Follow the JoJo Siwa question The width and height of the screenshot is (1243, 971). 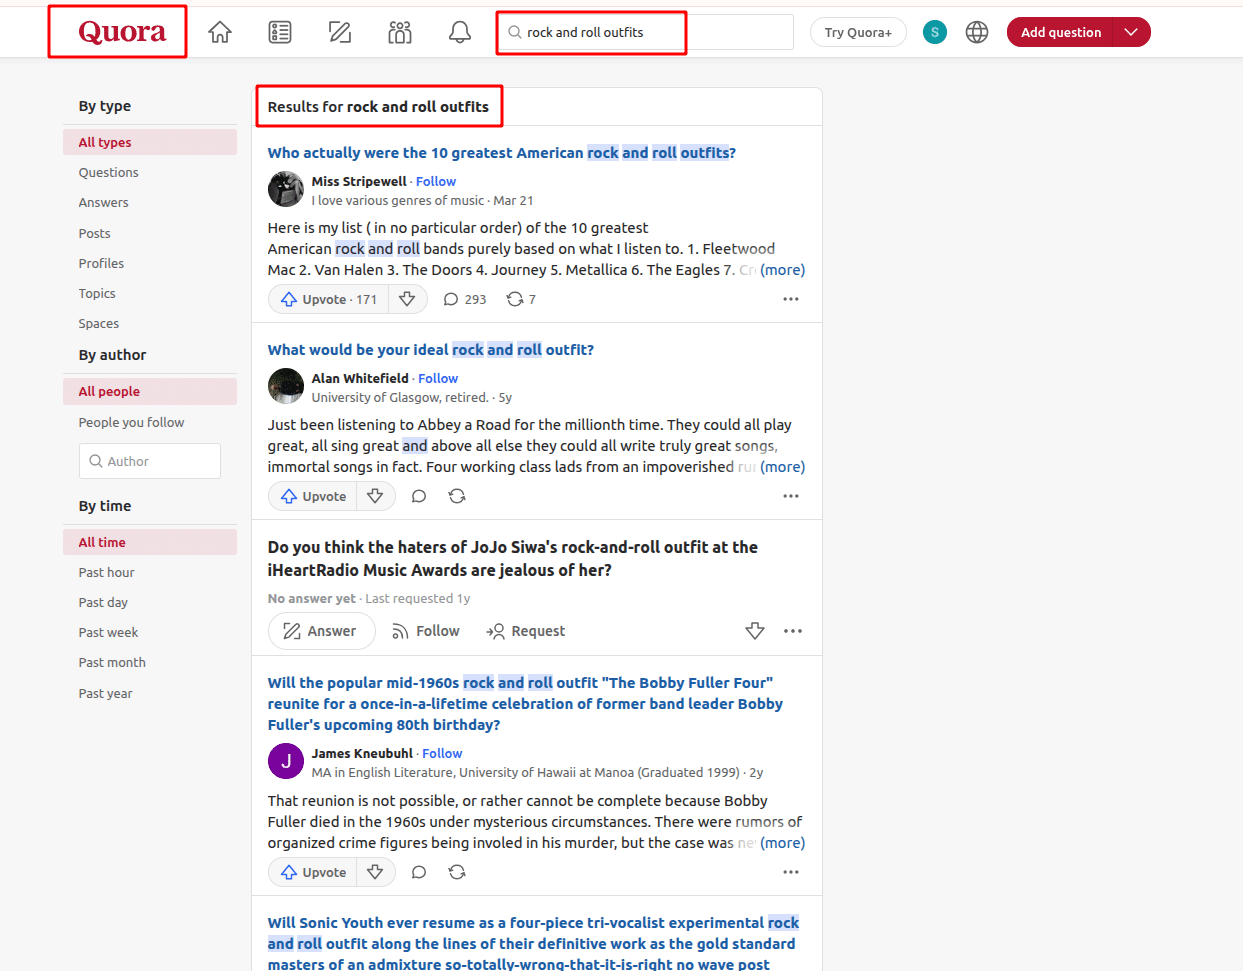(x=426, y=631)
